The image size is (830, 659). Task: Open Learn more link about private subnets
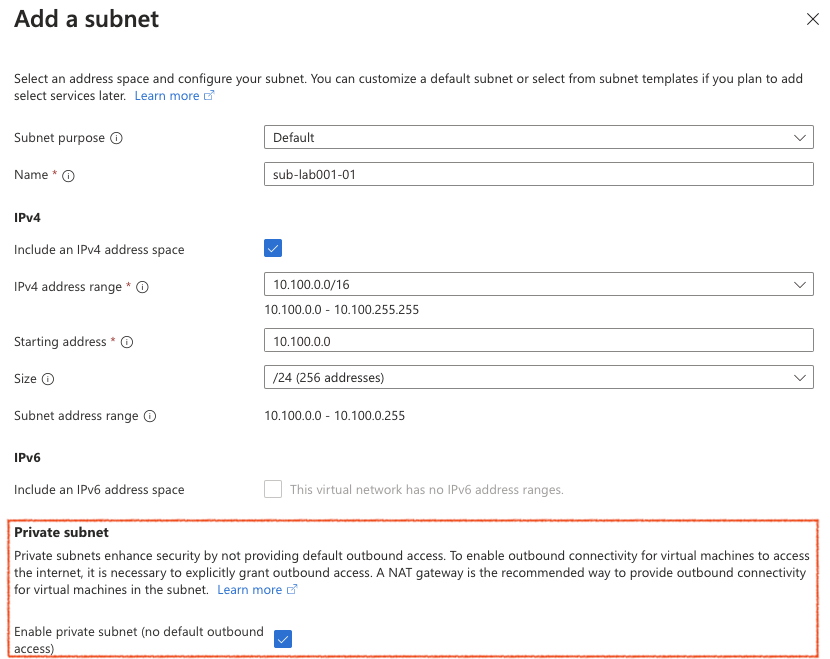[250, 590]
